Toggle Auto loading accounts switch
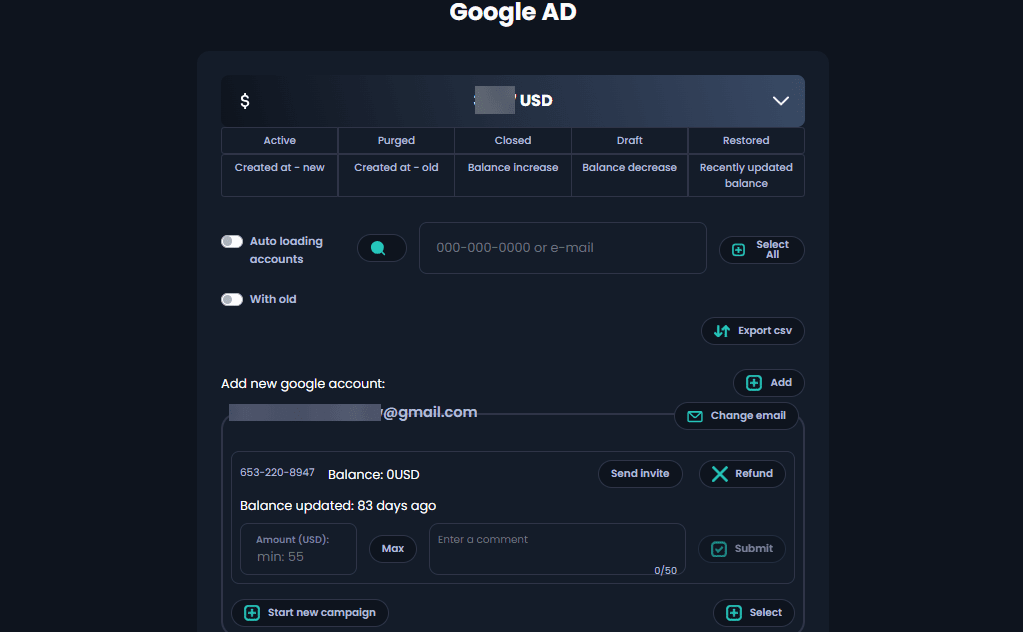 click(x=232, y=241)
